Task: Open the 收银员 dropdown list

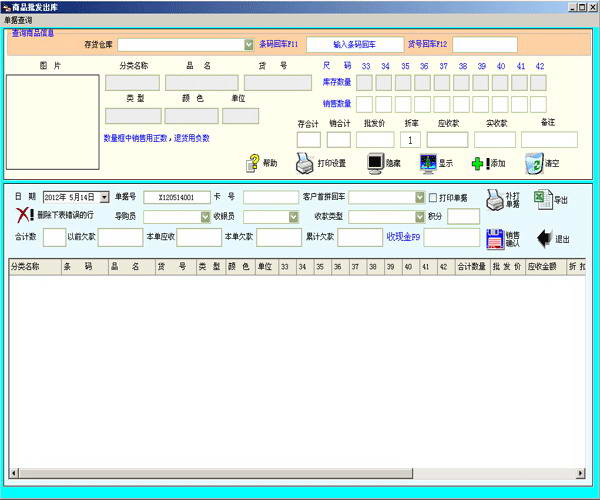Action: [293, 217]
